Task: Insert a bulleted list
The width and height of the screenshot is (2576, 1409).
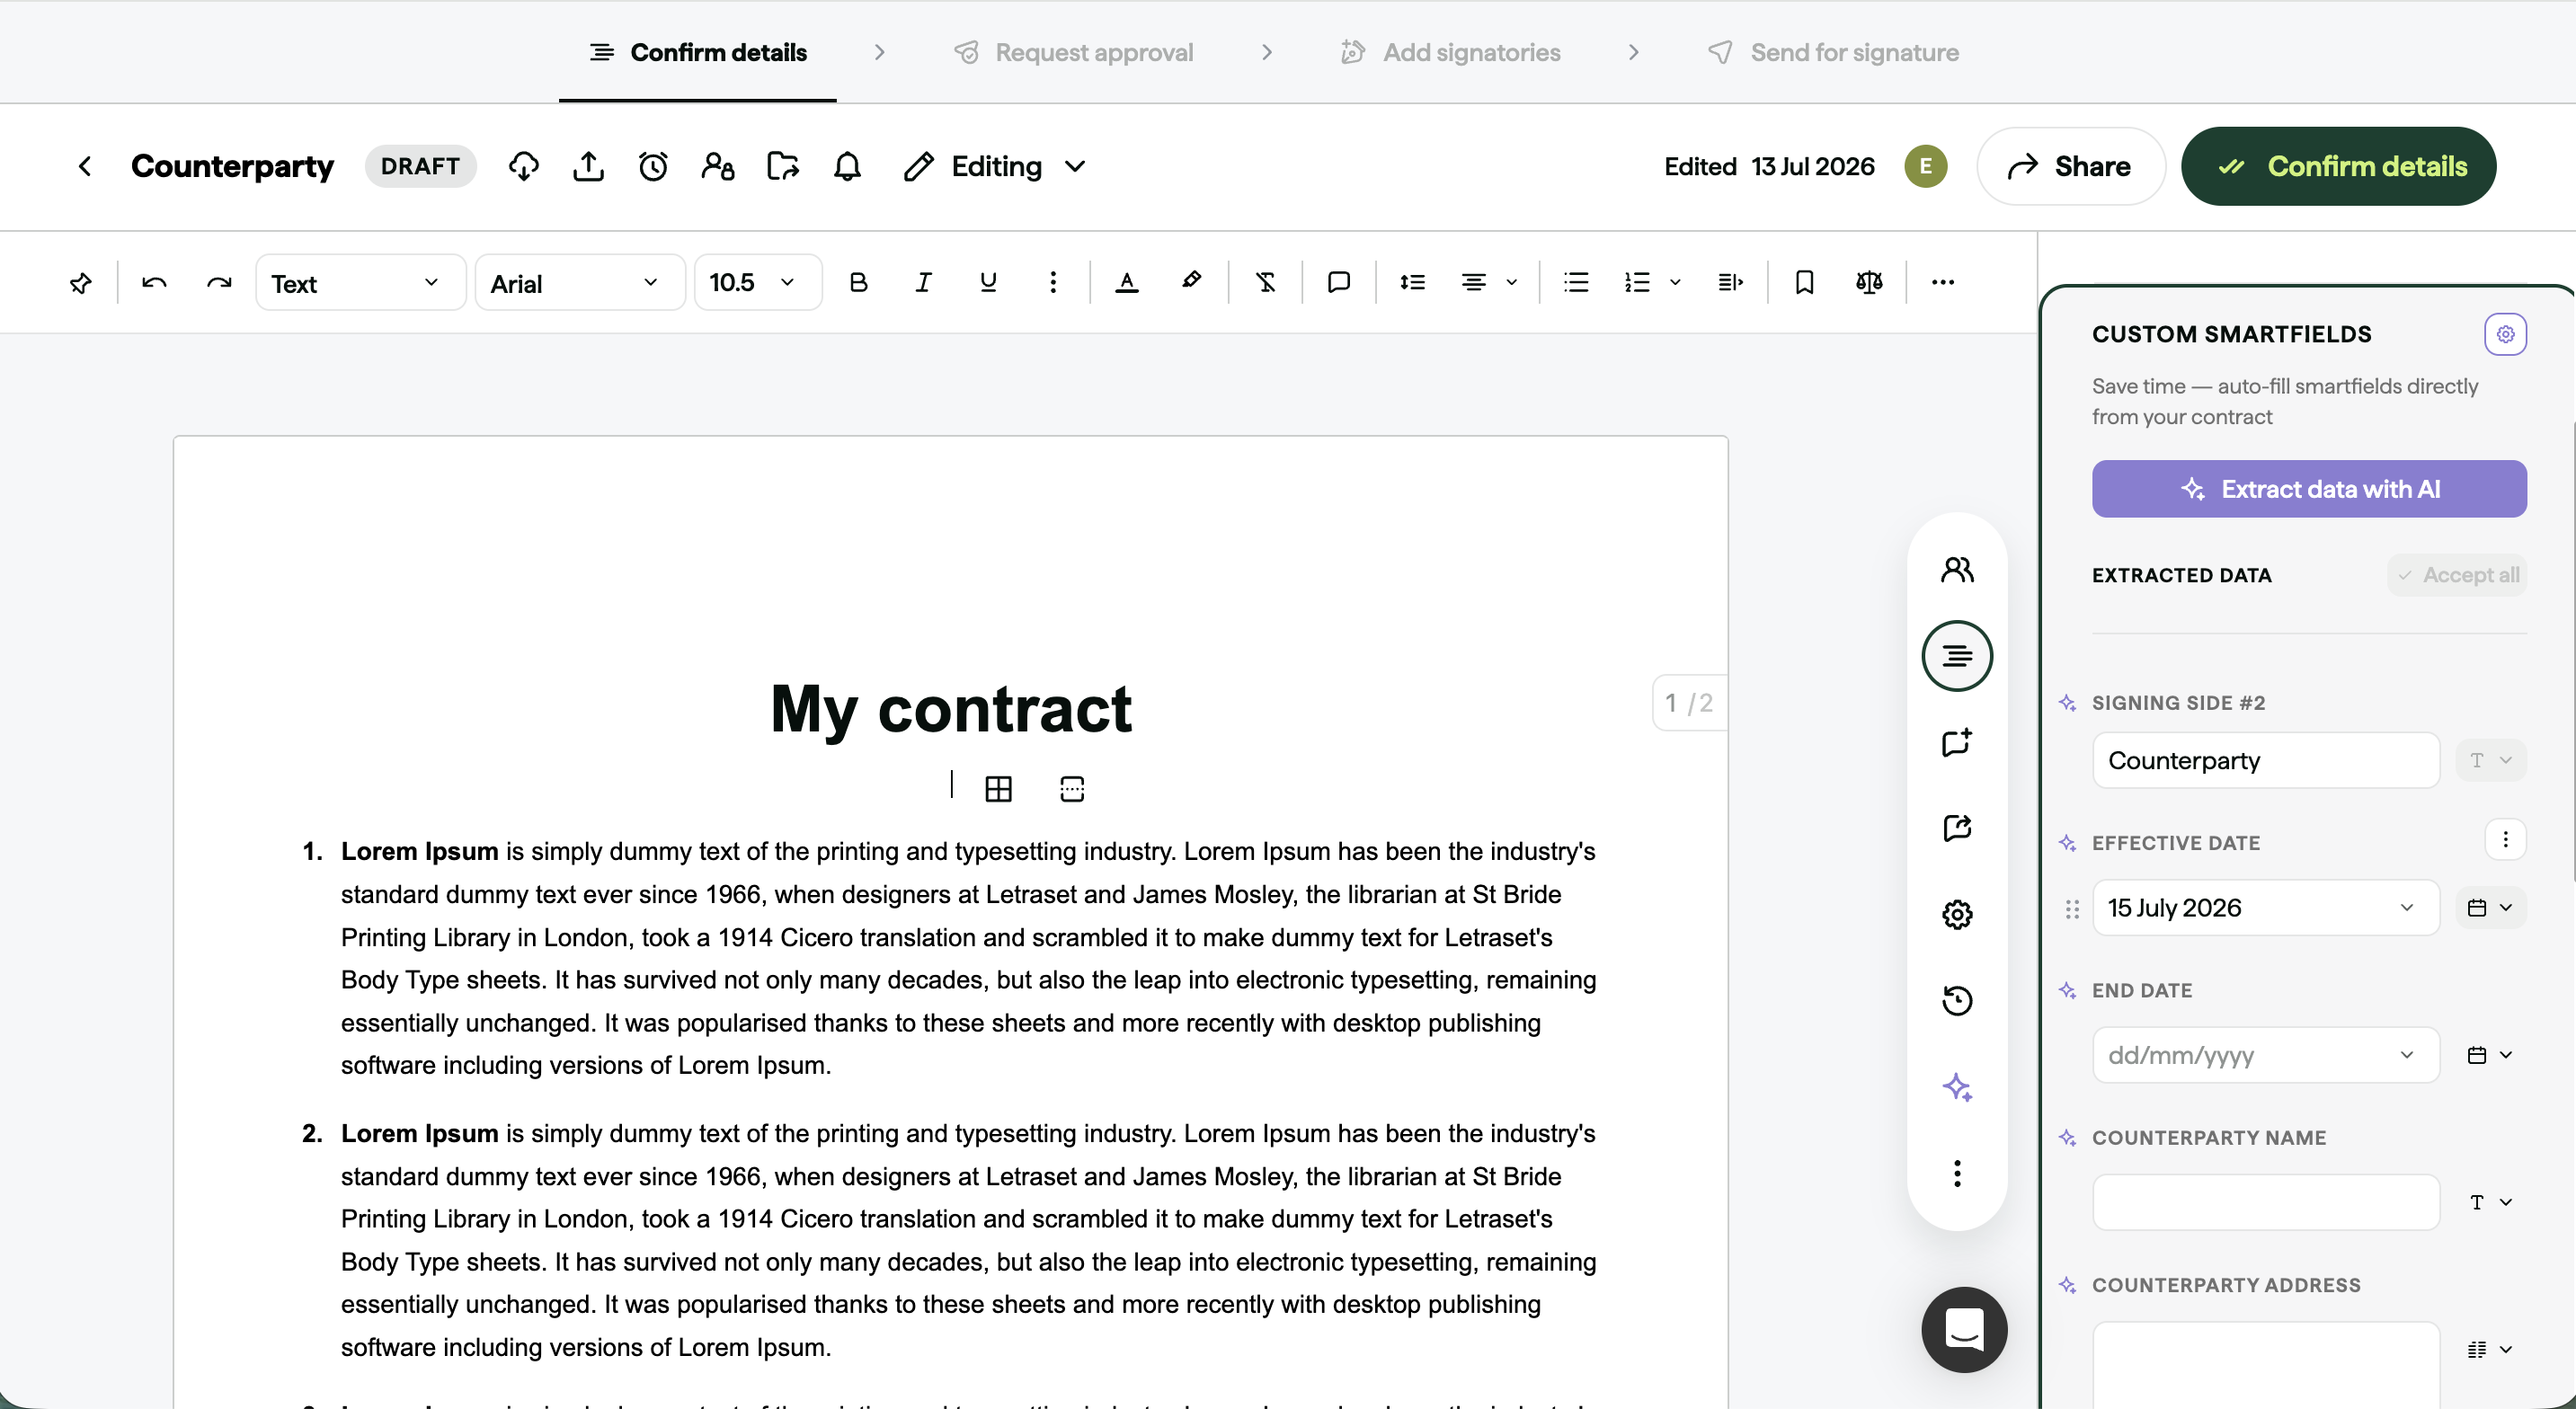Action: 1576,283
